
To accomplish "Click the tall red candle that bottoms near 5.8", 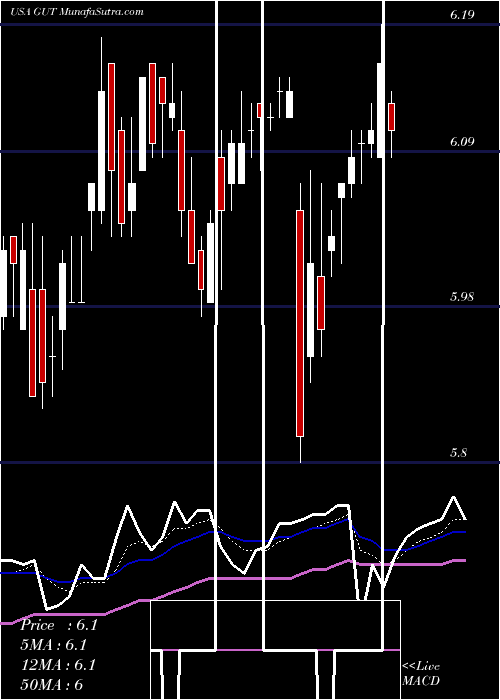I will [x=300, y=323].
